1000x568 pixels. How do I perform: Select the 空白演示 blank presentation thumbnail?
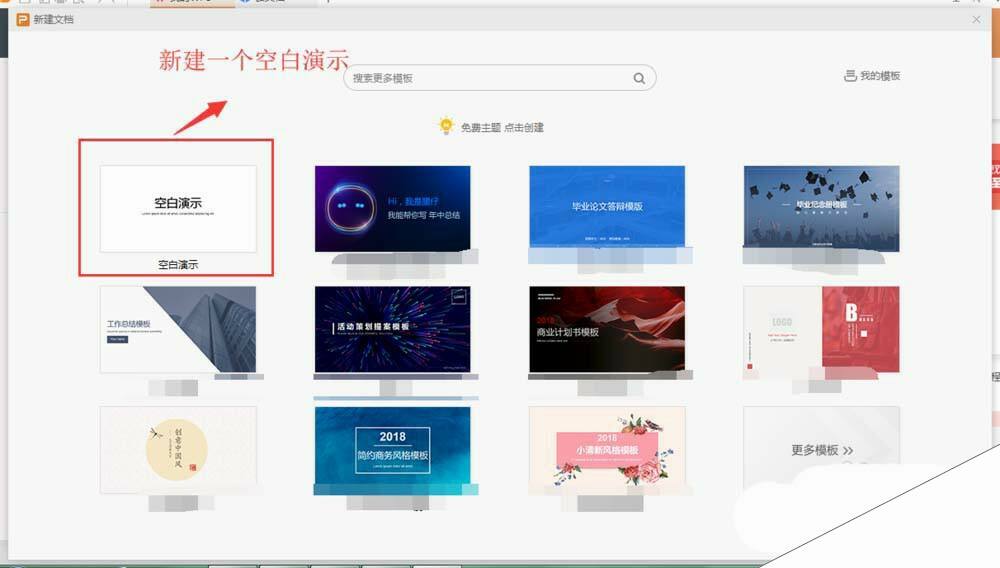[x=178, y=208]
